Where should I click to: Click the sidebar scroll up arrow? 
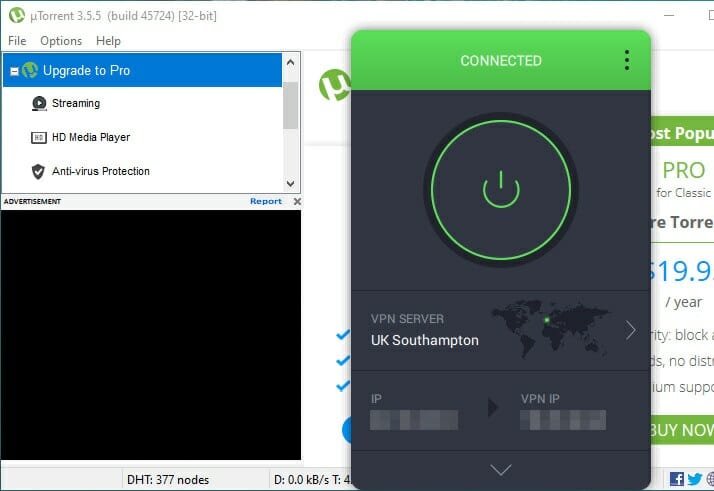(x=291, y=62)
